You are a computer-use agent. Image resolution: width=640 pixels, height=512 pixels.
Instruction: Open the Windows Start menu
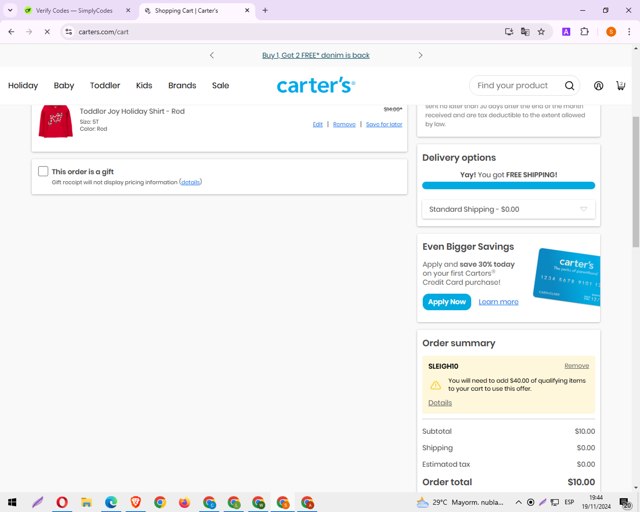click(12, 502)
